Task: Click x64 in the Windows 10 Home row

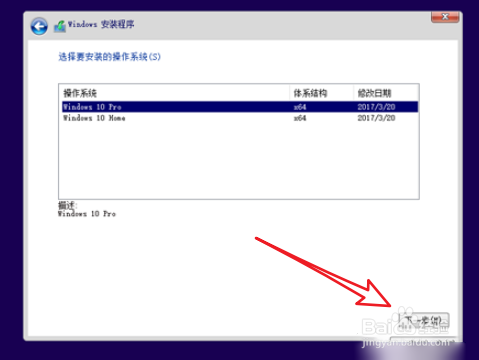Action: tap(300, 118)
